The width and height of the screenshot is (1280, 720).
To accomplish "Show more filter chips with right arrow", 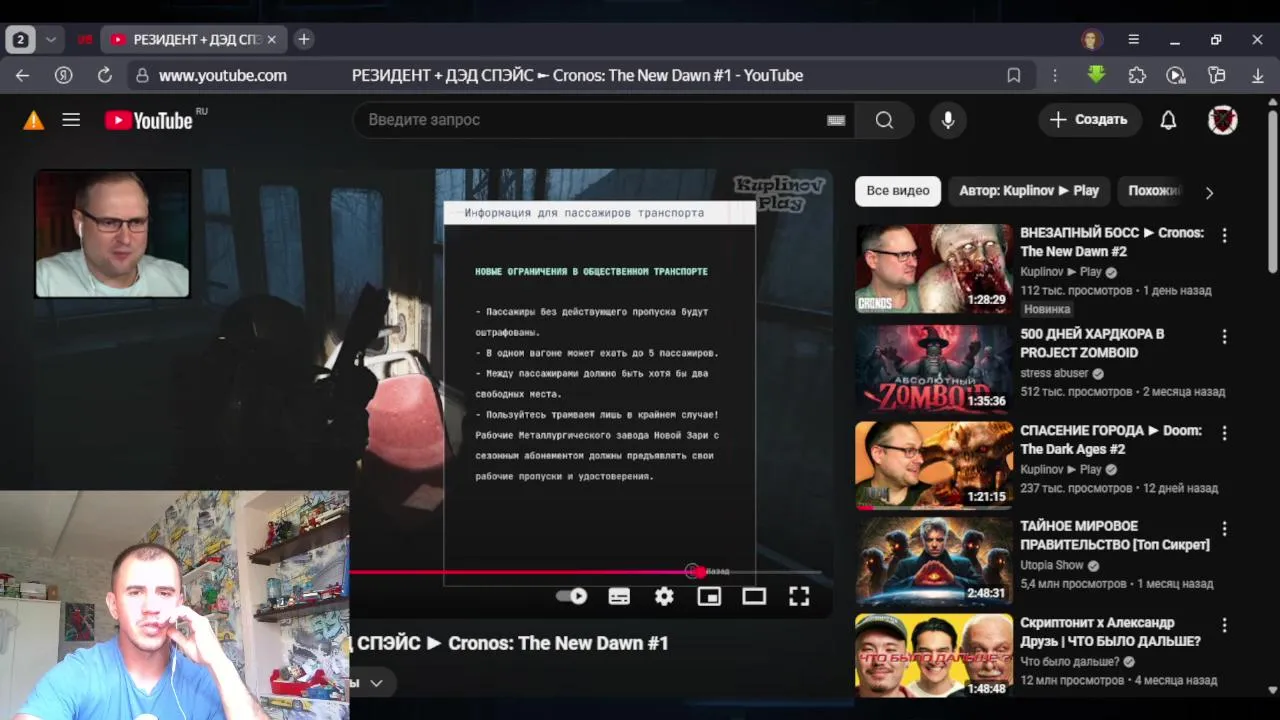I will 1209,192.
